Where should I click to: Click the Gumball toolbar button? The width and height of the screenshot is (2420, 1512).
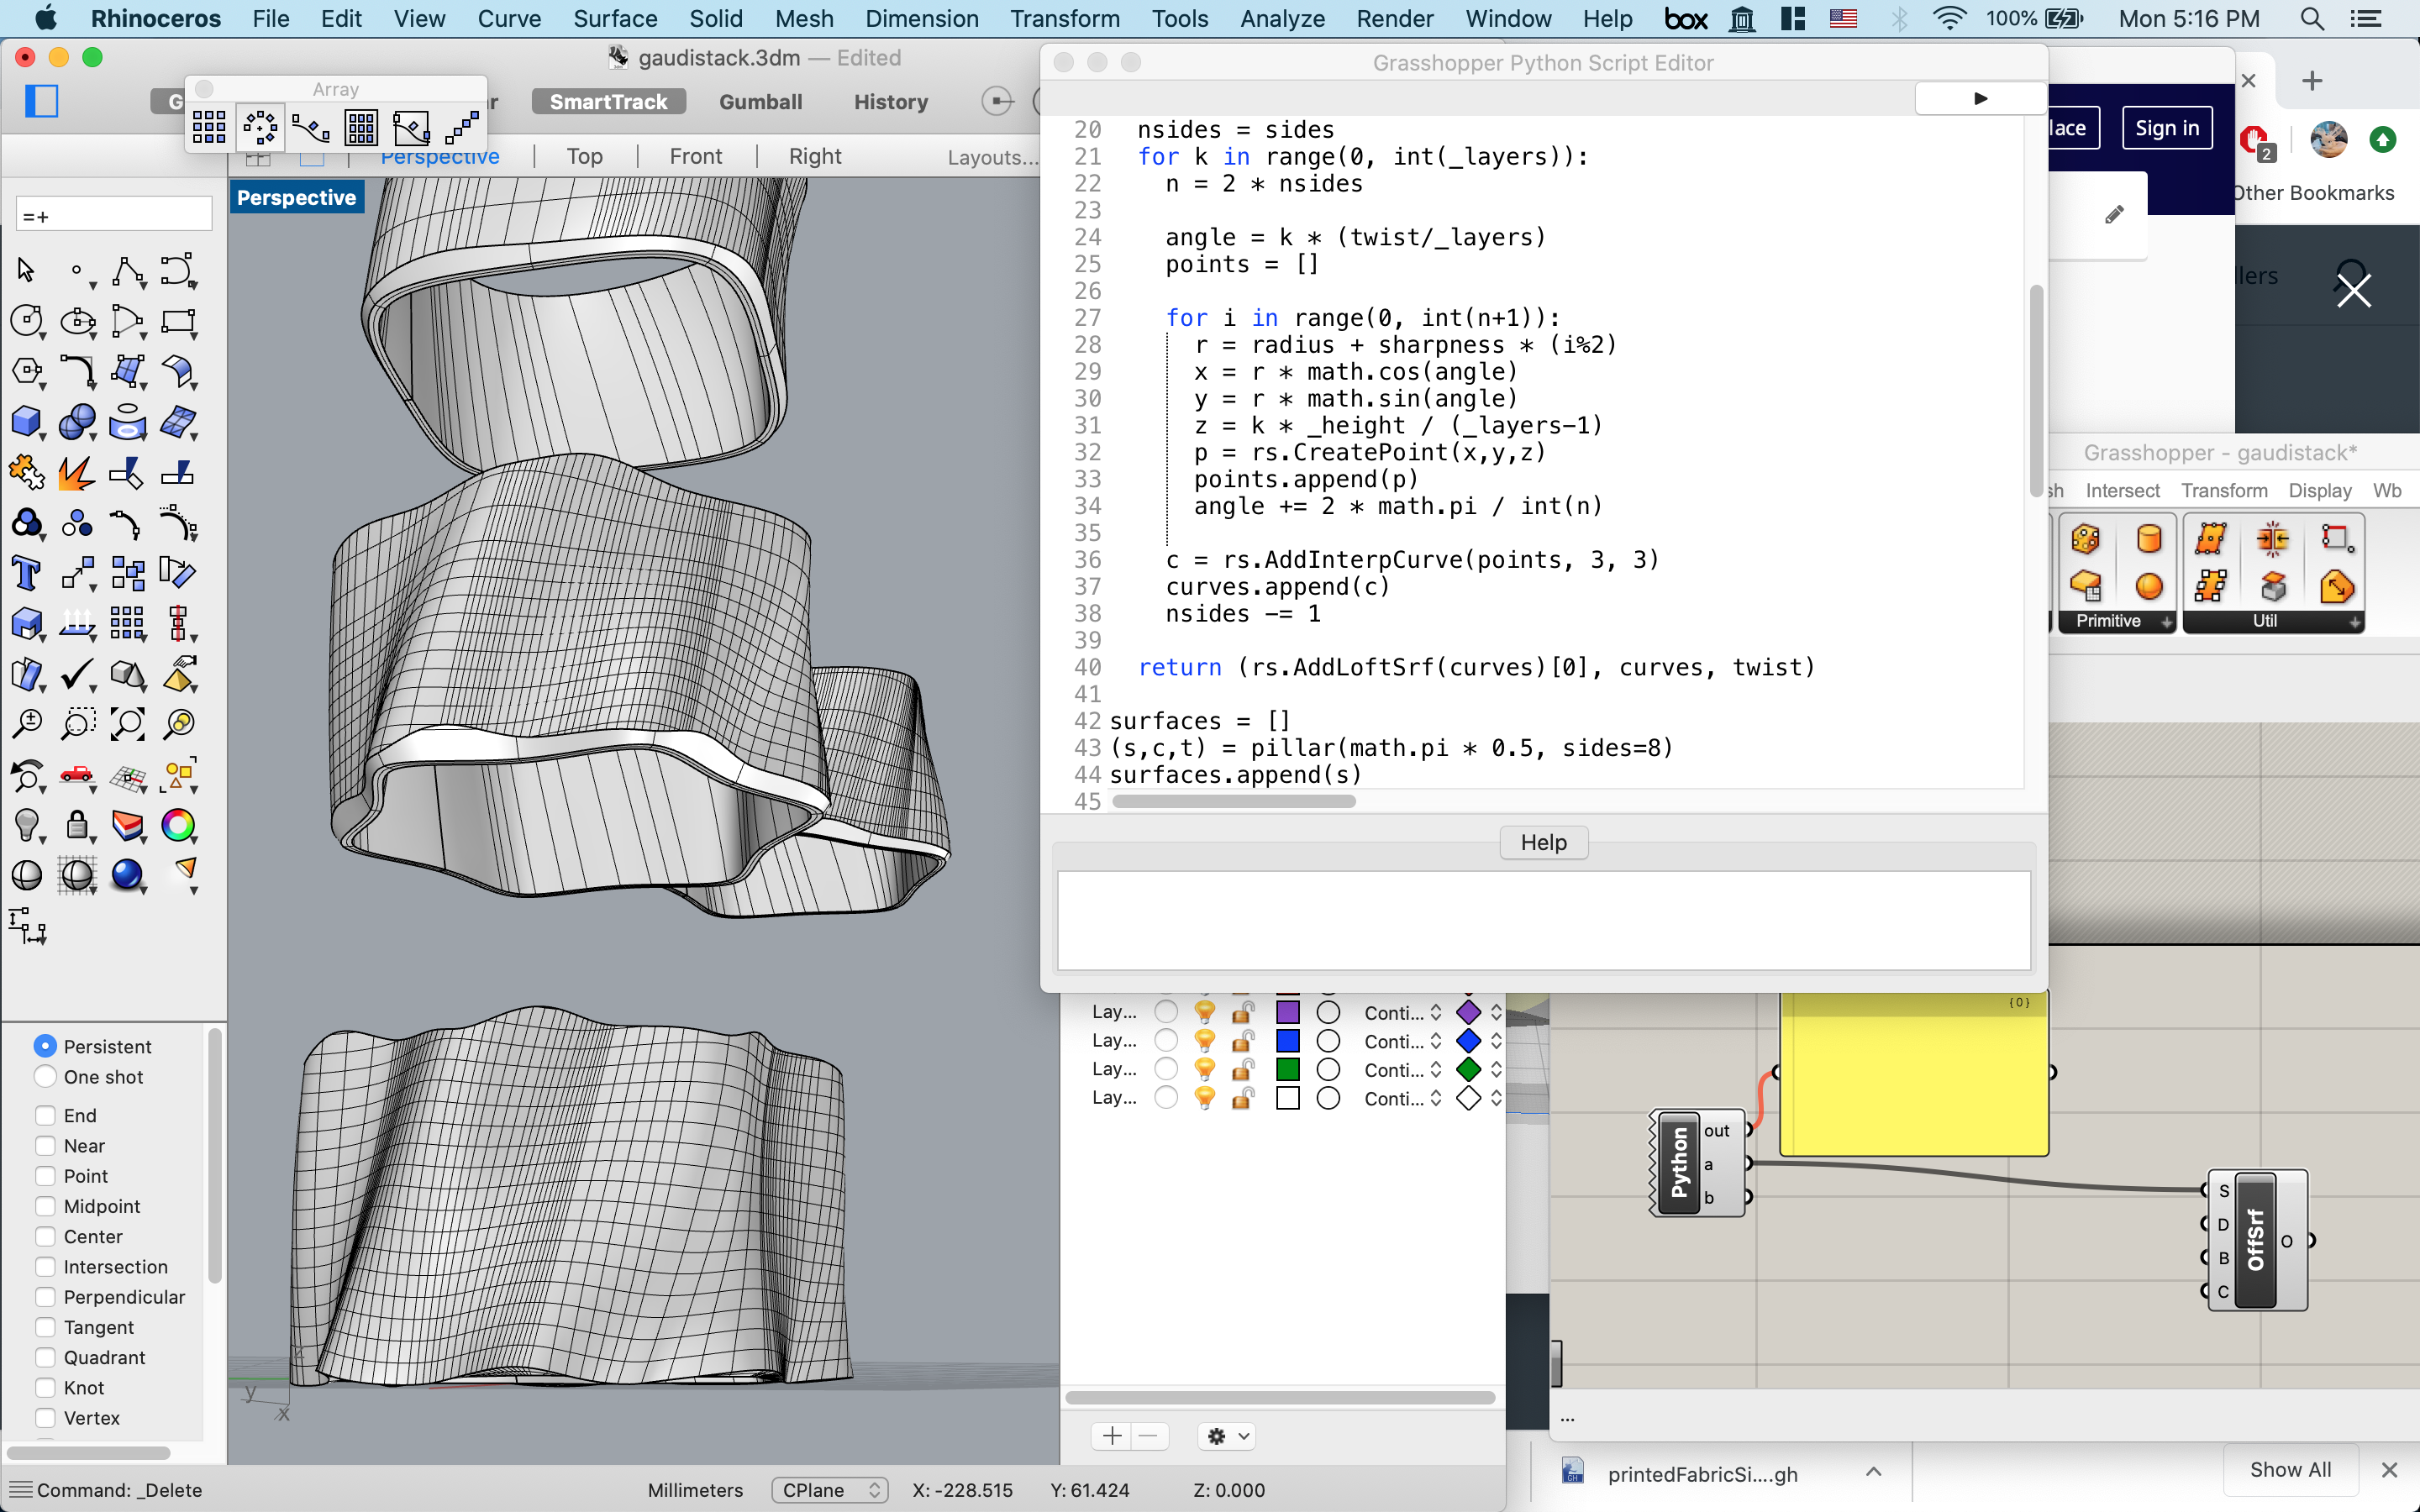click(761, 99)
